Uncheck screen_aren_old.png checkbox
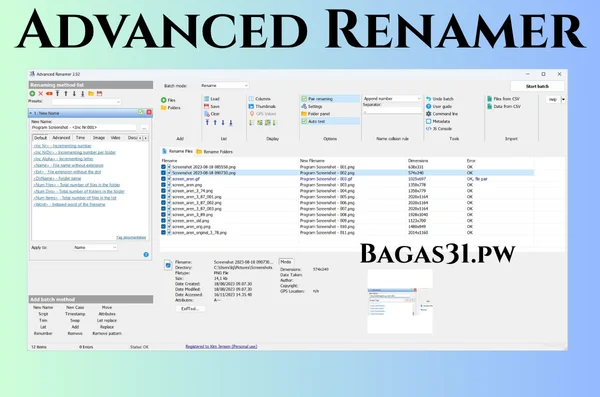The image size is (600, 397). click(x=164, y=221)
